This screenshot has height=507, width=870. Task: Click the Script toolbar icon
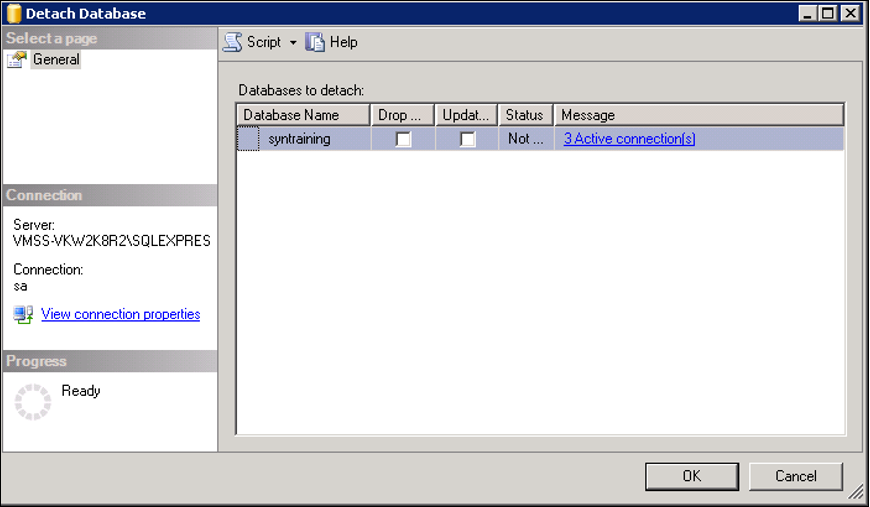pyautogui.click(x=232, y=42)
